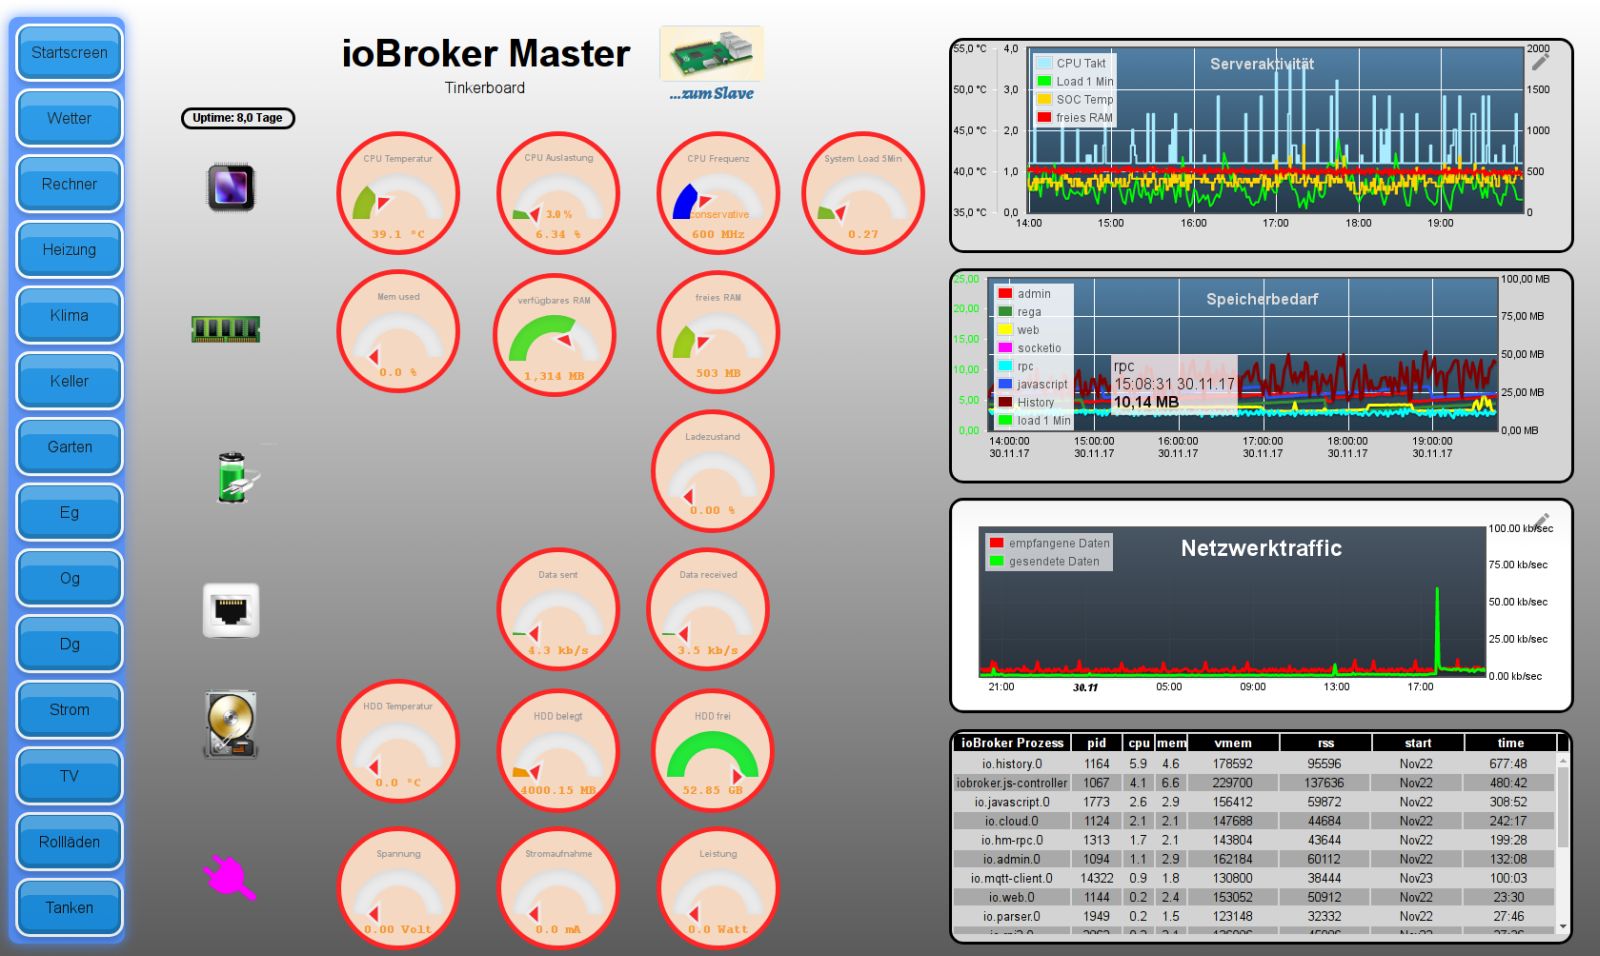Click the magenta power plug icon
The width and height of the screenshot is (1600, 956).
(230, 878)
